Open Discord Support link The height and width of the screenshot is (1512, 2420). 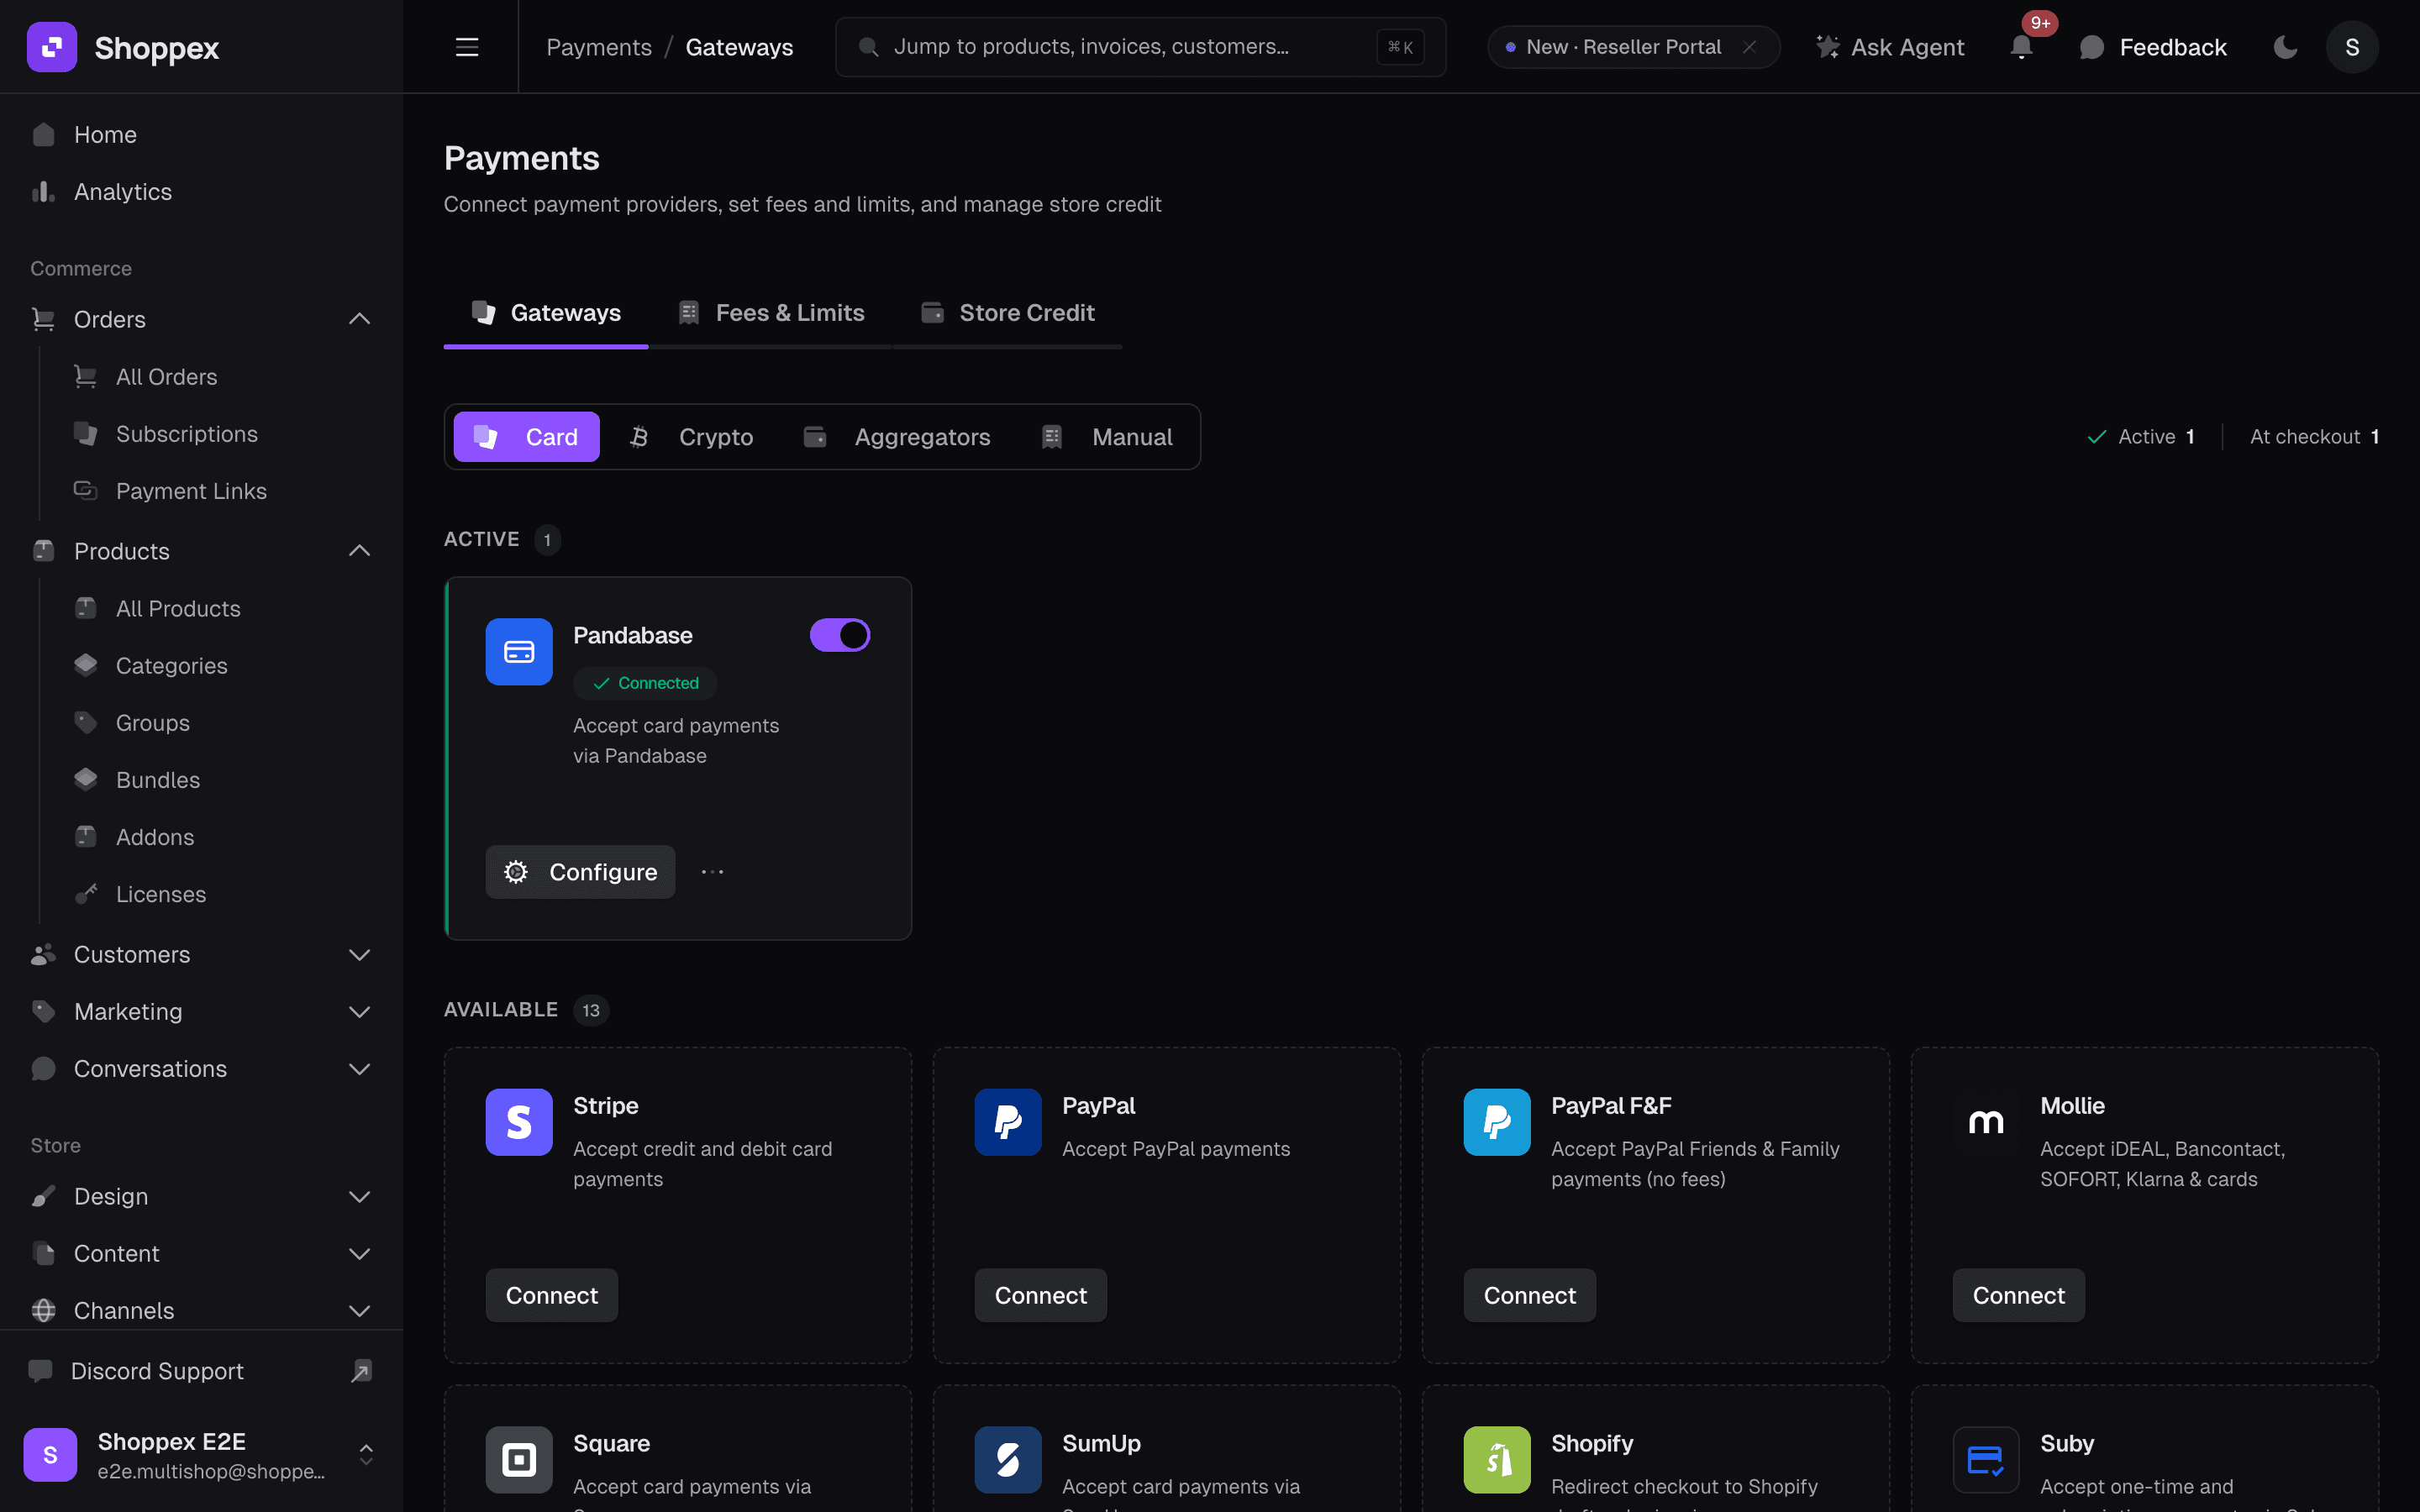click(x=201, y=1371)
